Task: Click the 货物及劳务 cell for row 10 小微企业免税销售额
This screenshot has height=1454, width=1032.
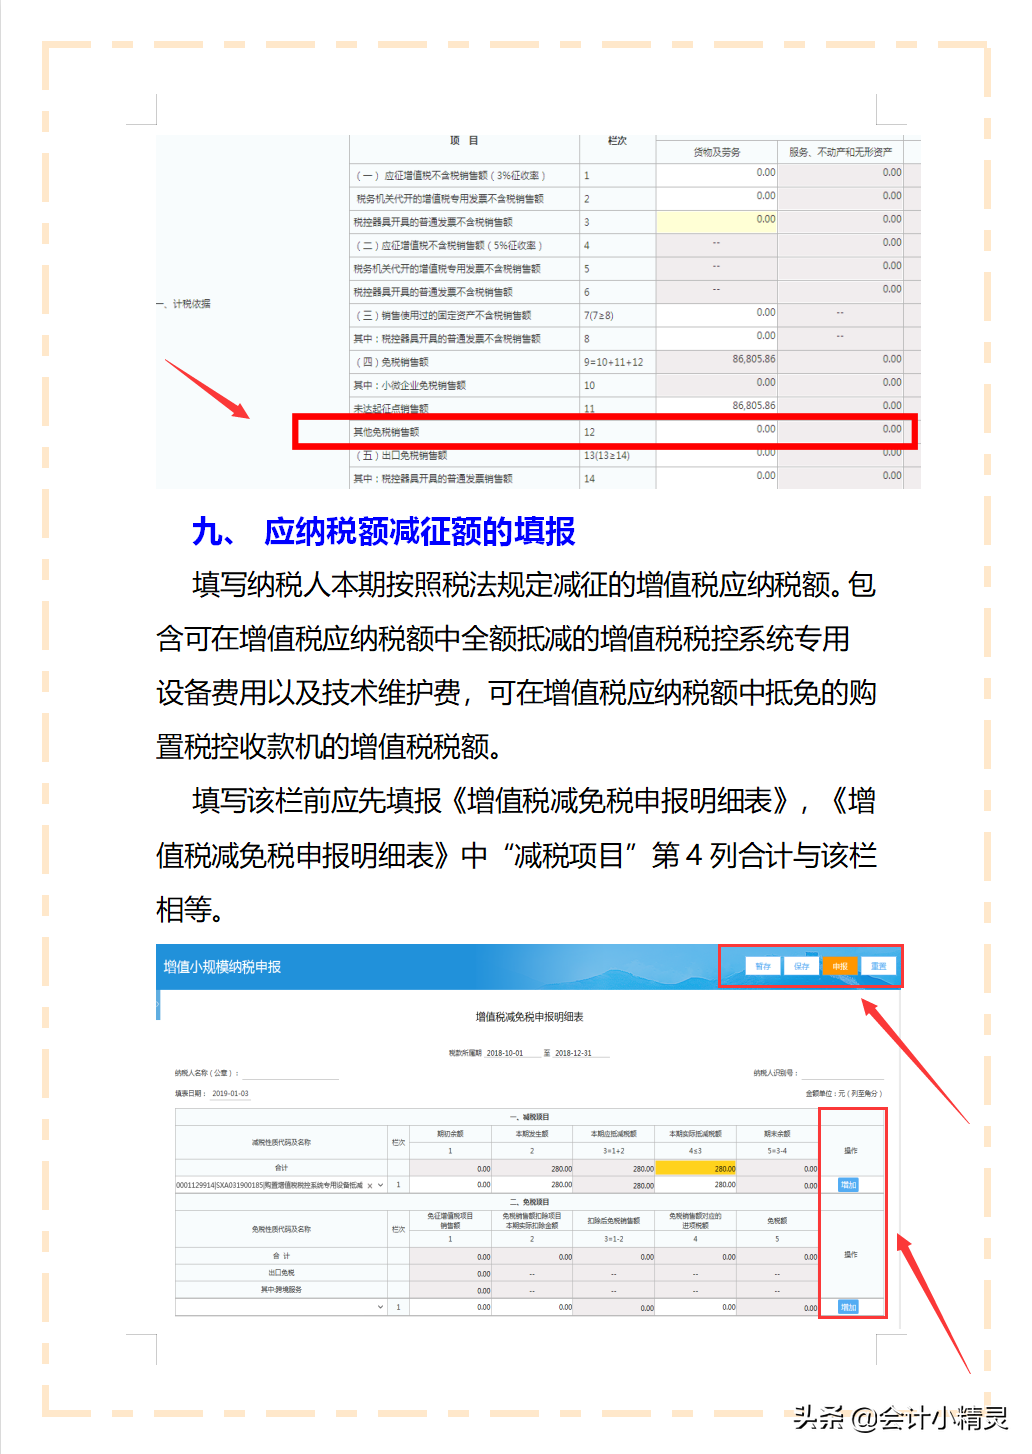Action: 716,385
